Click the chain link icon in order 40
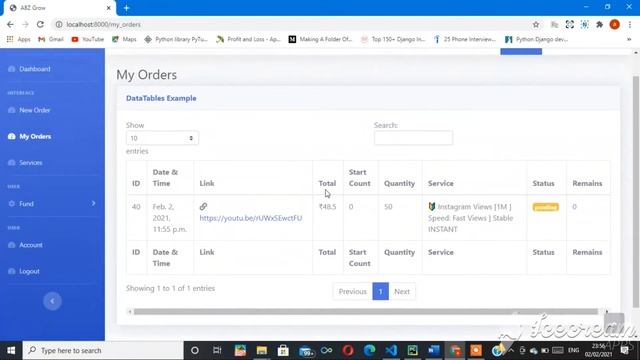The image size is (640, 360). (x=203, y=207)
